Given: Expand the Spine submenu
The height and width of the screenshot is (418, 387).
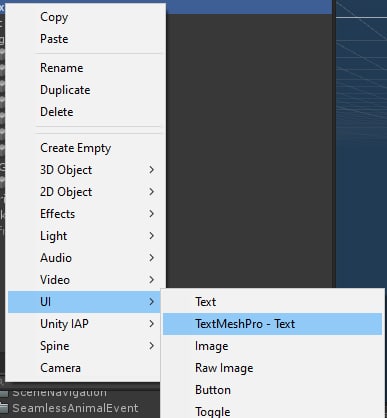Looking at the screenshot, I should (x=85, y=346).
